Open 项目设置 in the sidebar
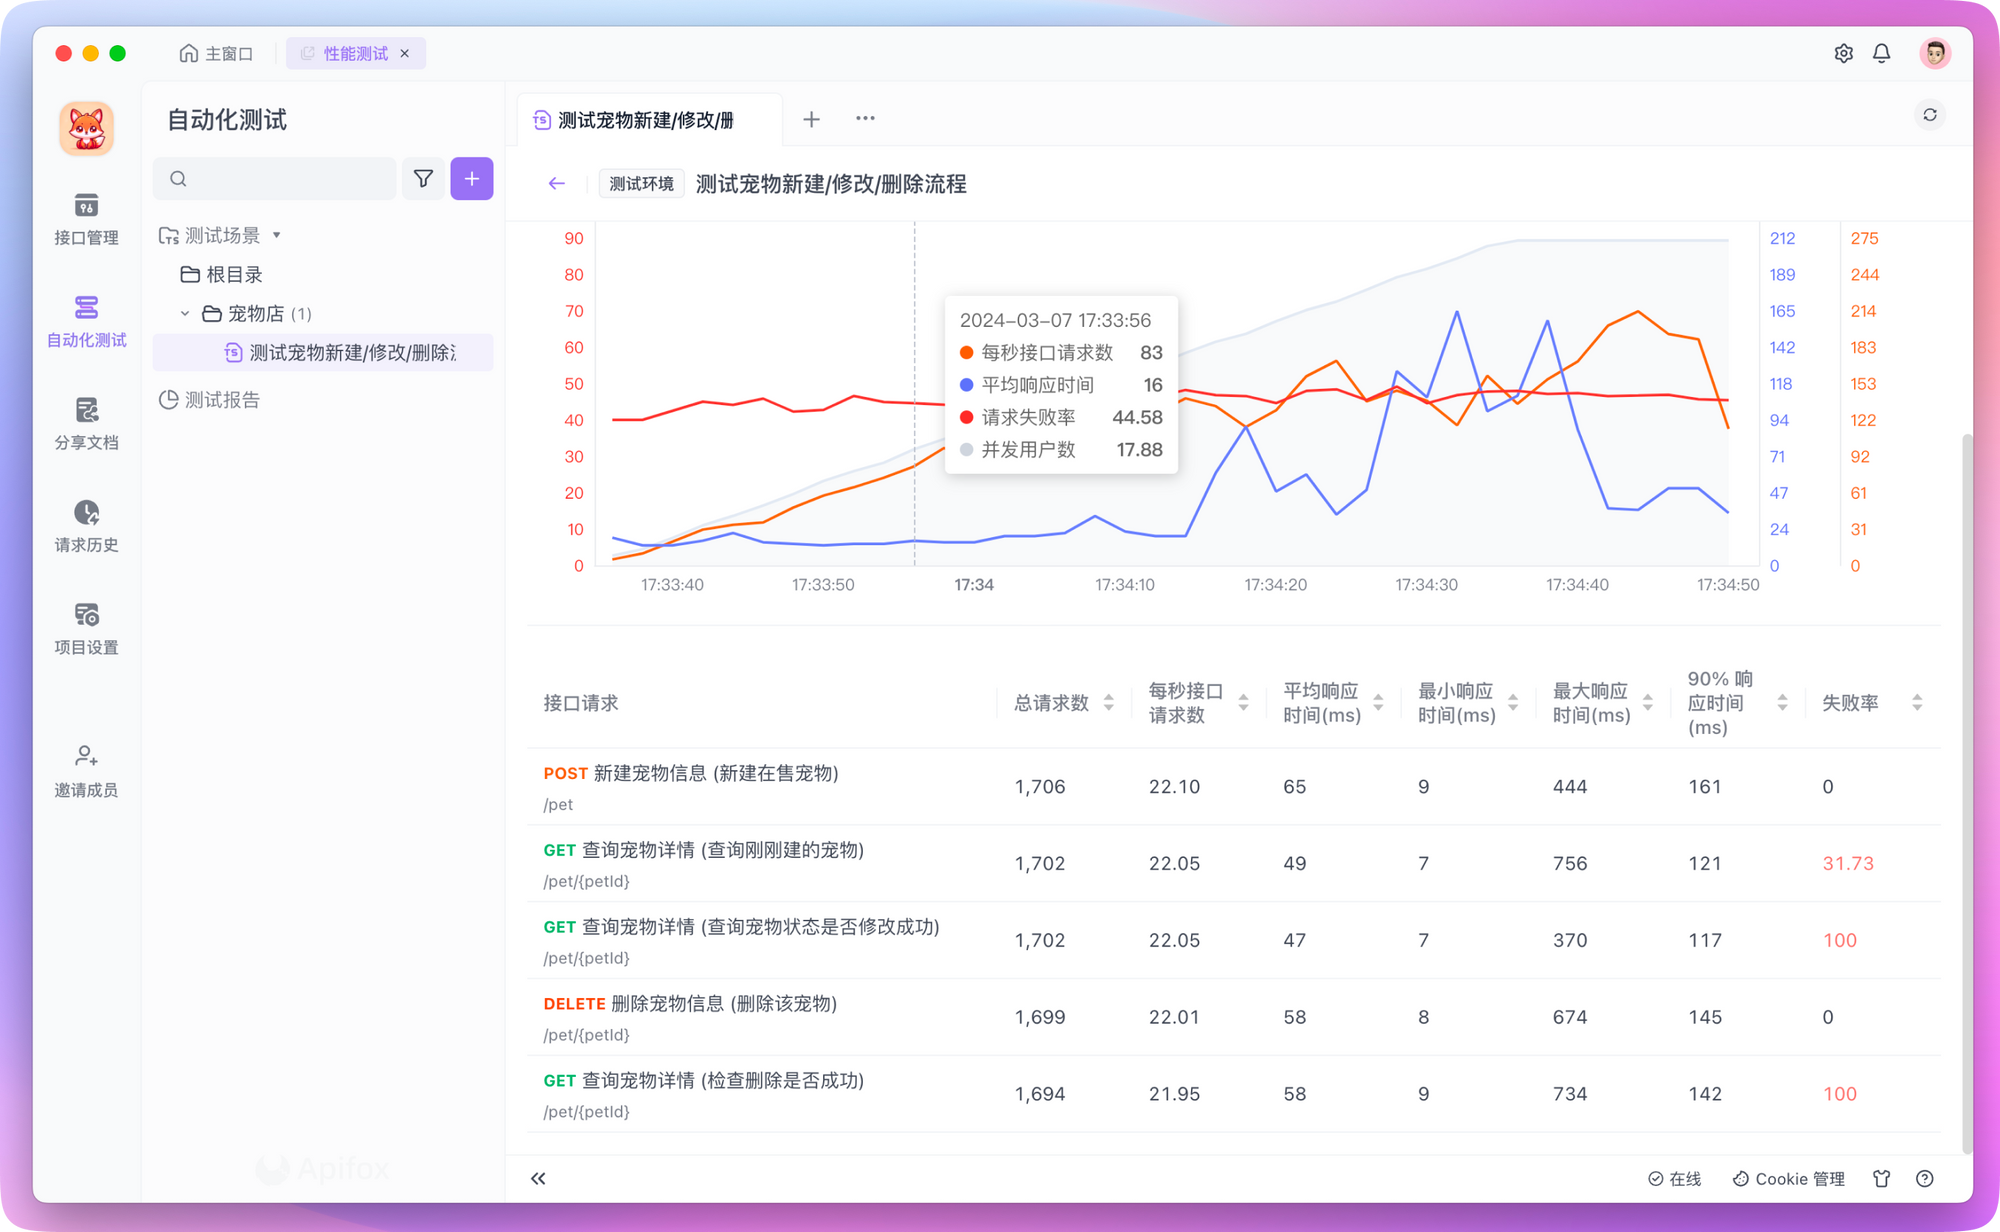This screenshot has height=1232, width=2000. click(x=86, y=629)
